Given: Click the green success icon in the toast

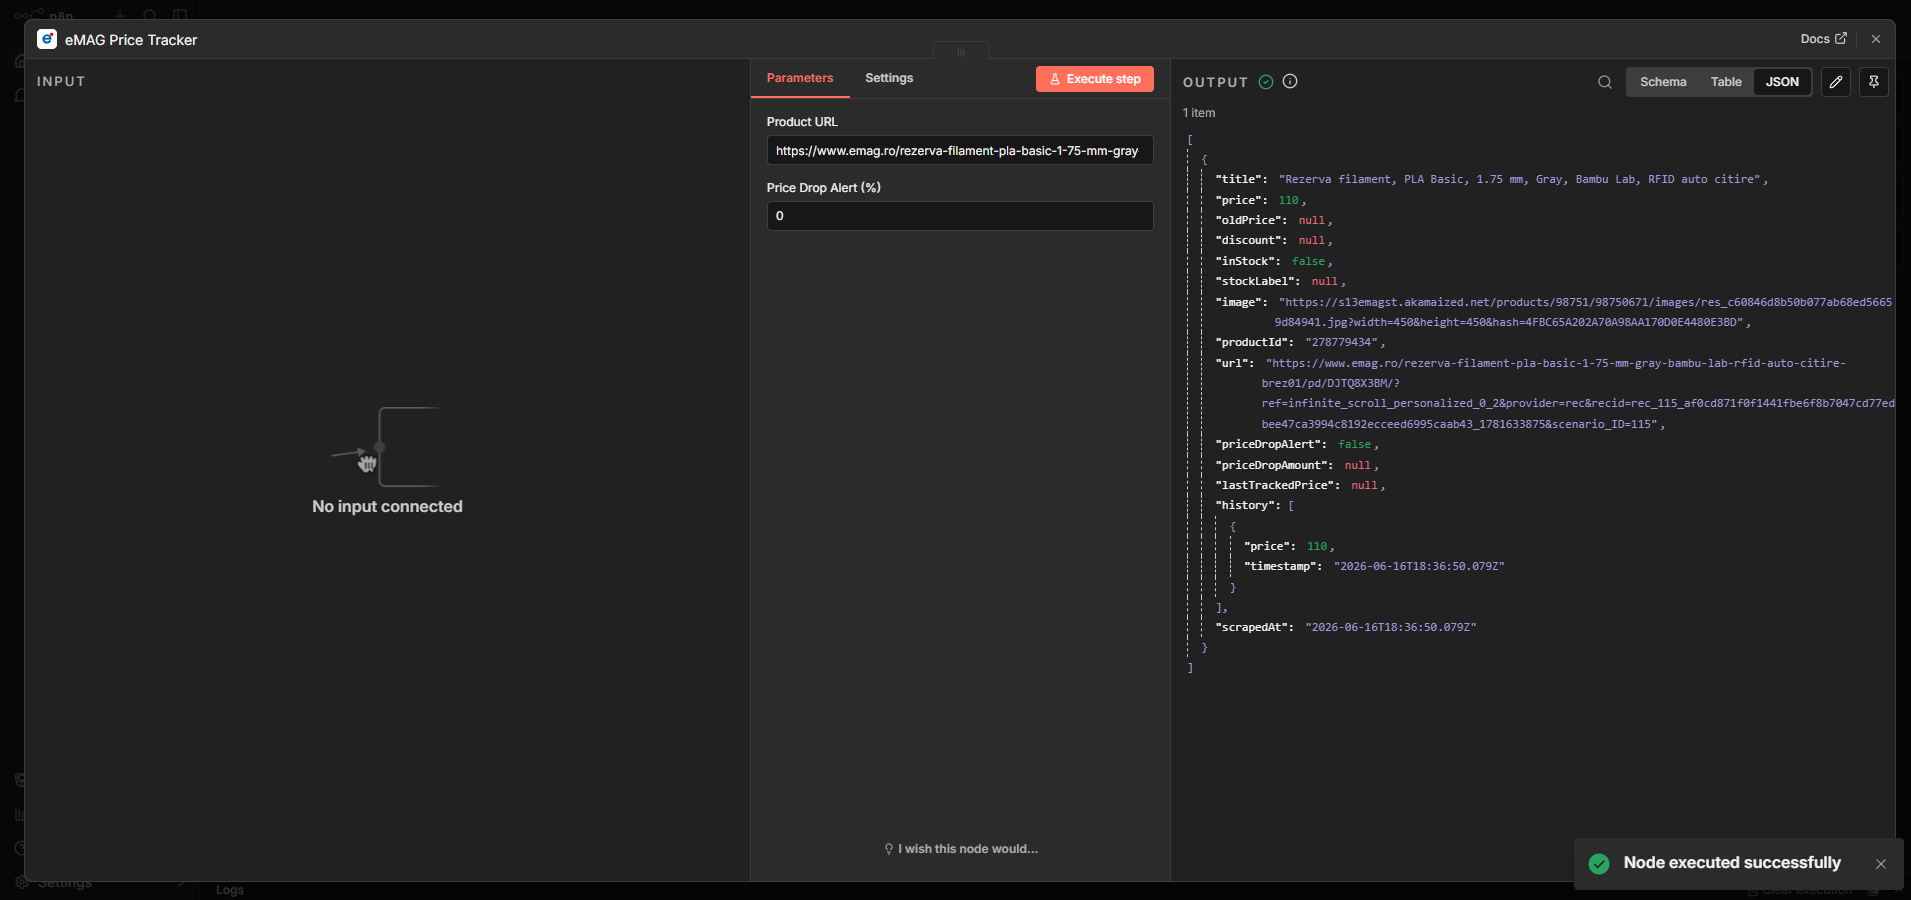Looking at the screenshot, I should (x=1599, y=863).
